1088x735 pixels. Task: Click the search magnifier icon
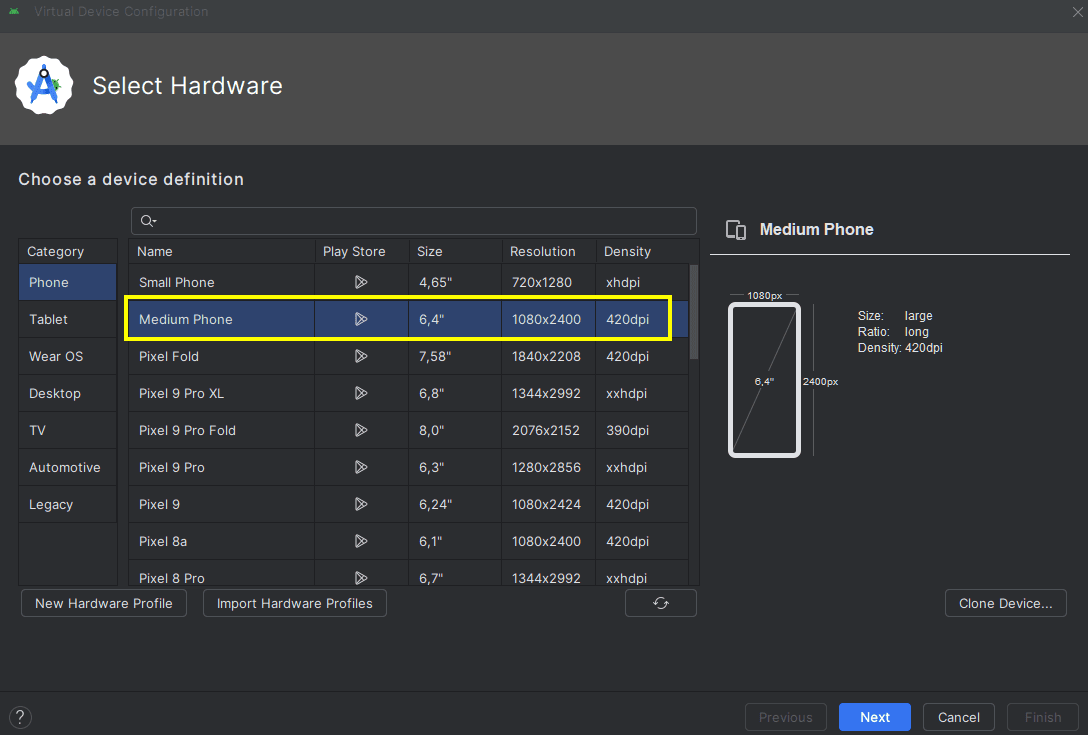pos(147,221)
